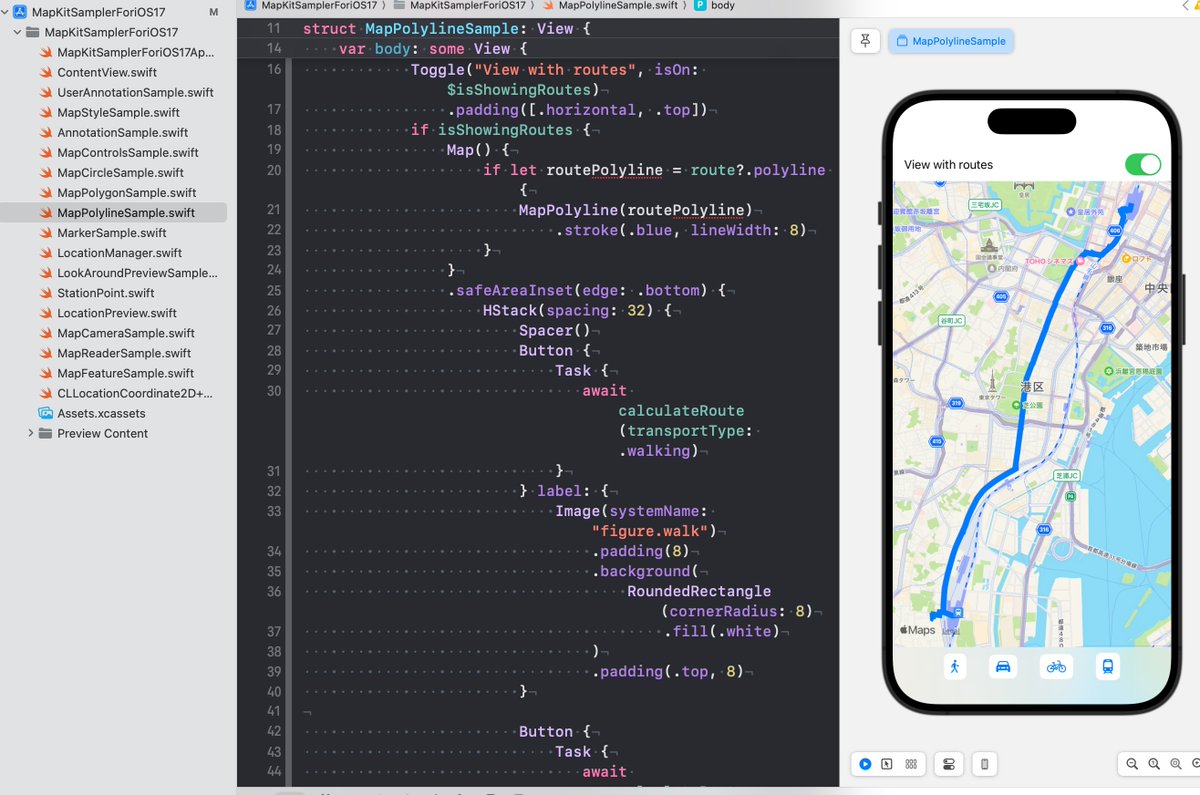Toggle the View with routes switch off
Viewport: 1200px width, 795px height.
pyautogui.click(x=1143, y=164)
